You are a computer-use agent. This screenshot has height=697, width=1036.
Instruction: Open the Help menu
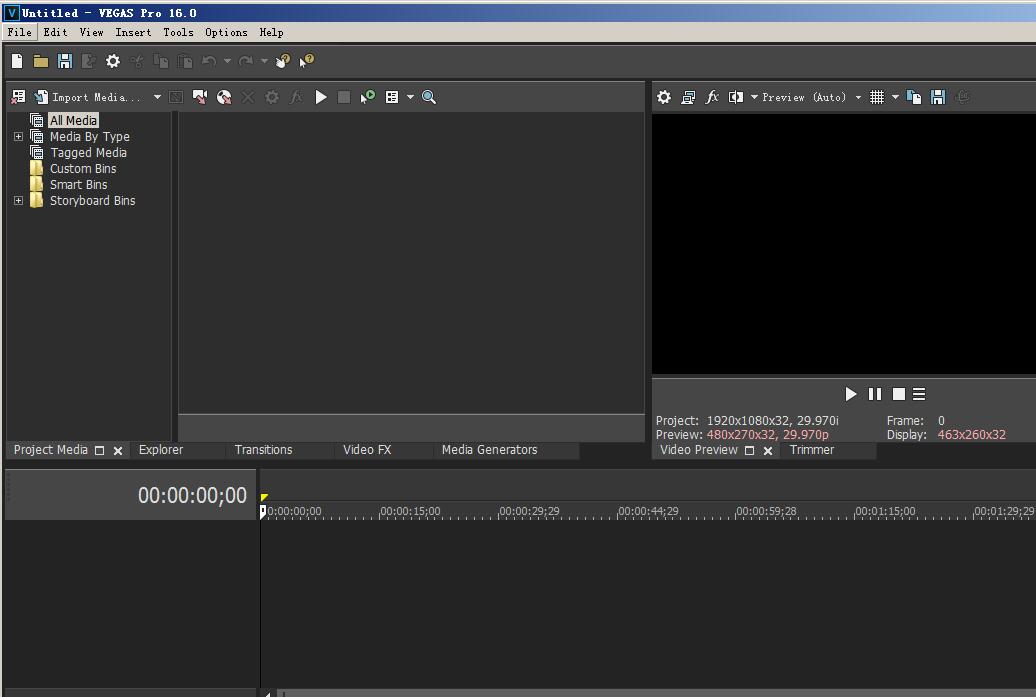tap(271, 32)
